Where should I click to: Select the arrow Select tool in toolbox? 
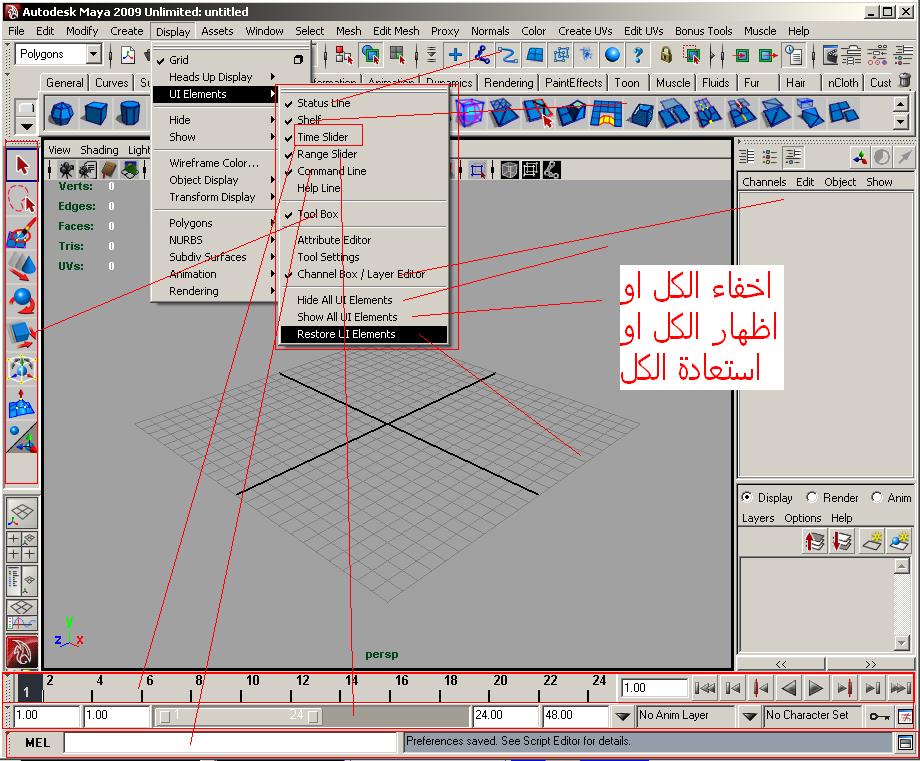click(22, 165)
